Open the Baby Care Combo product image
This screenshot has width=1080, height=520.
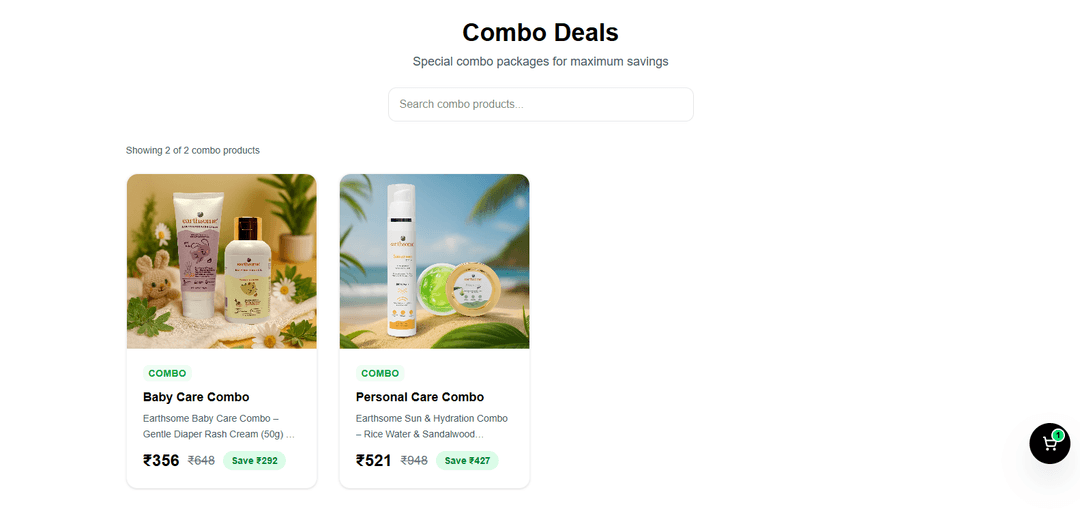tap(221, 261)
